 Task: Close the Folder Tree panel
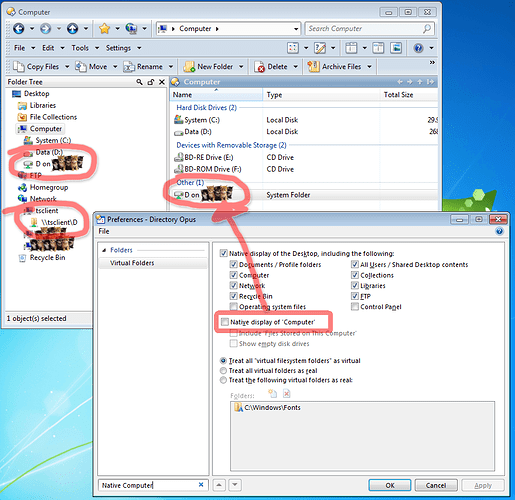[x=162, y=82]
